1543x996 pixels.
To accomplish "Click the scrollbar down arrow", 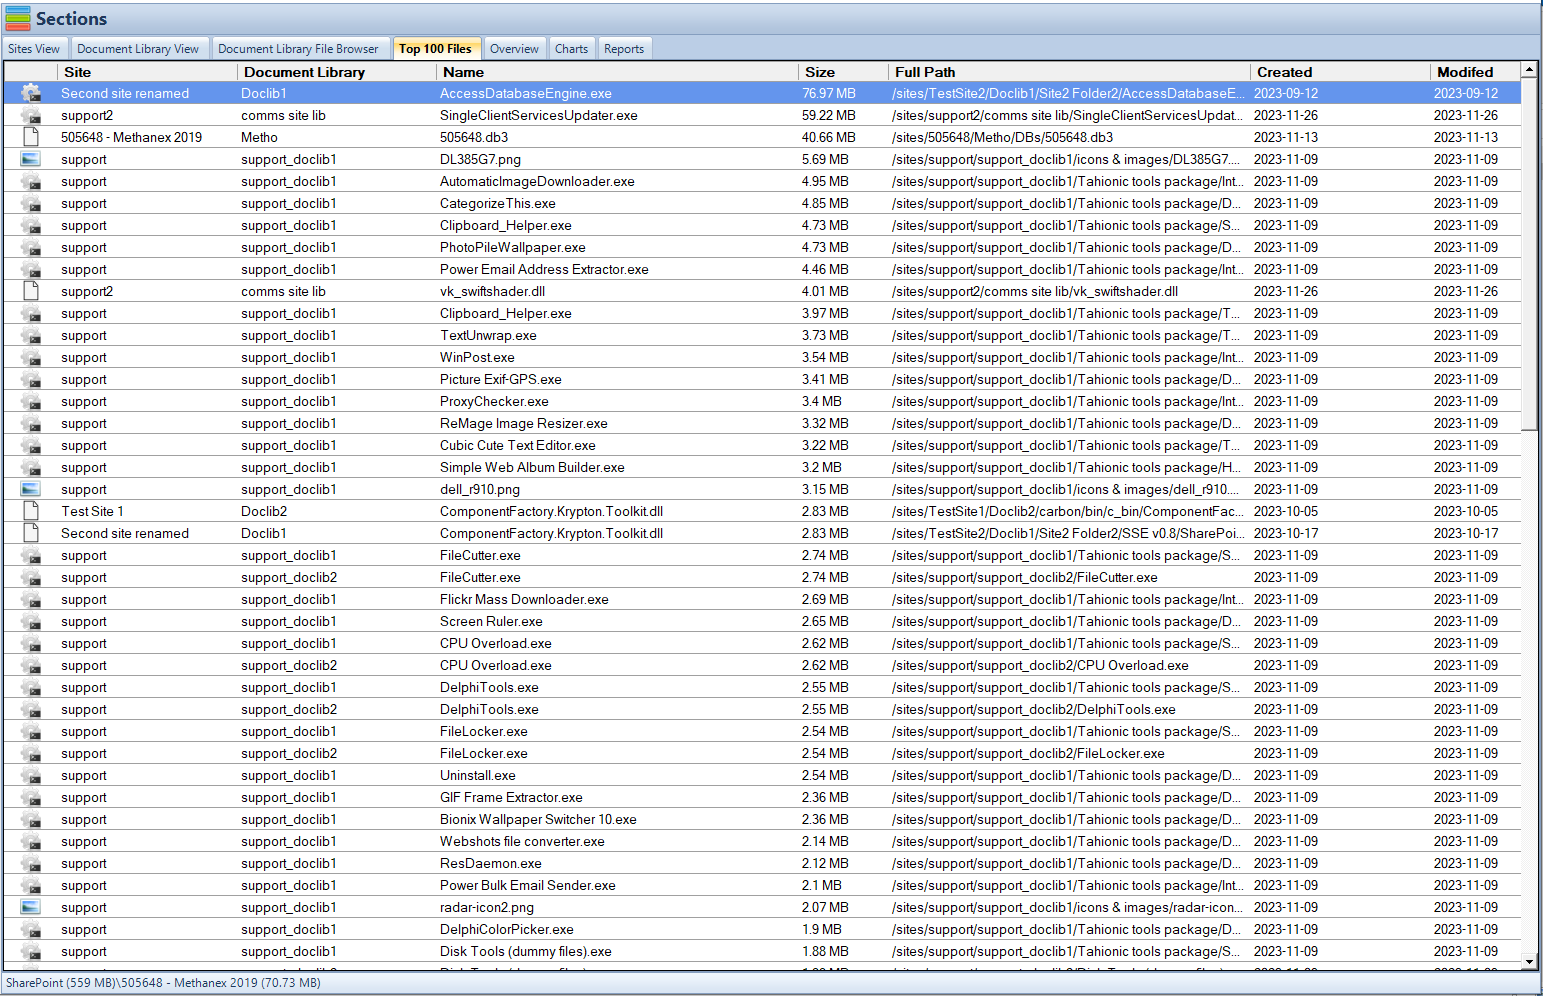I will point(1530,962).
